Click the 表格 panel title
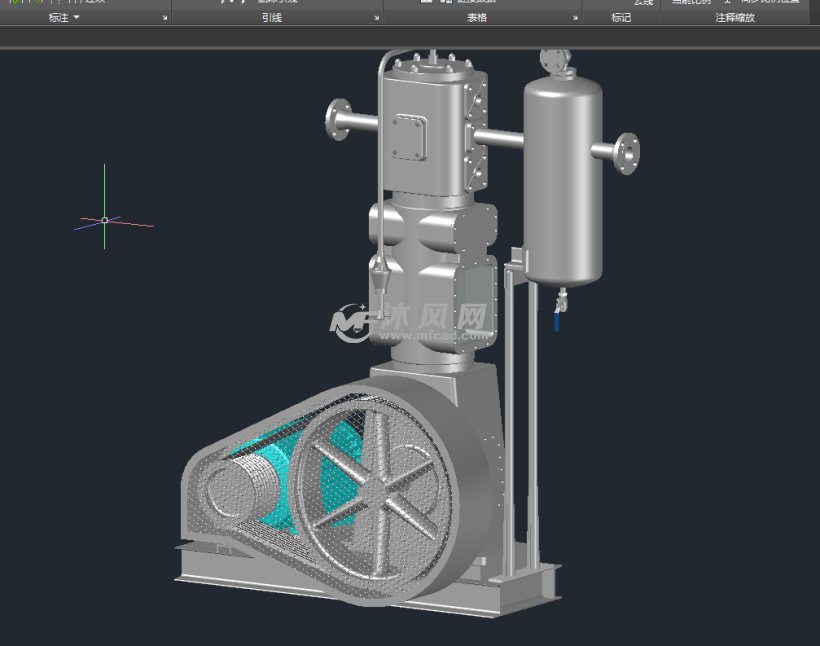 click(x=477, y=18)
